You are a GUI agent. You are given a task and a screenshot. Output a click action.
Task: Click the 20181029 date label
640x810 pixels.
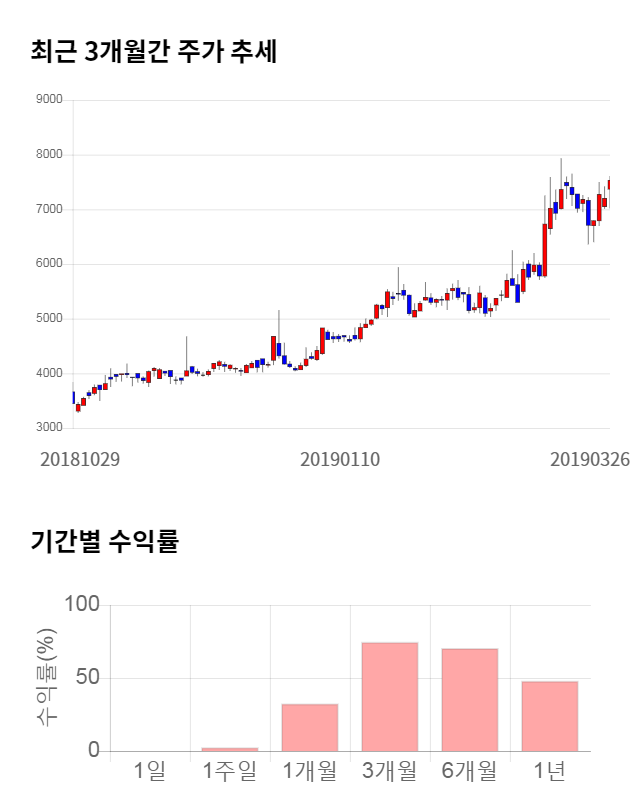coord(80,459)
